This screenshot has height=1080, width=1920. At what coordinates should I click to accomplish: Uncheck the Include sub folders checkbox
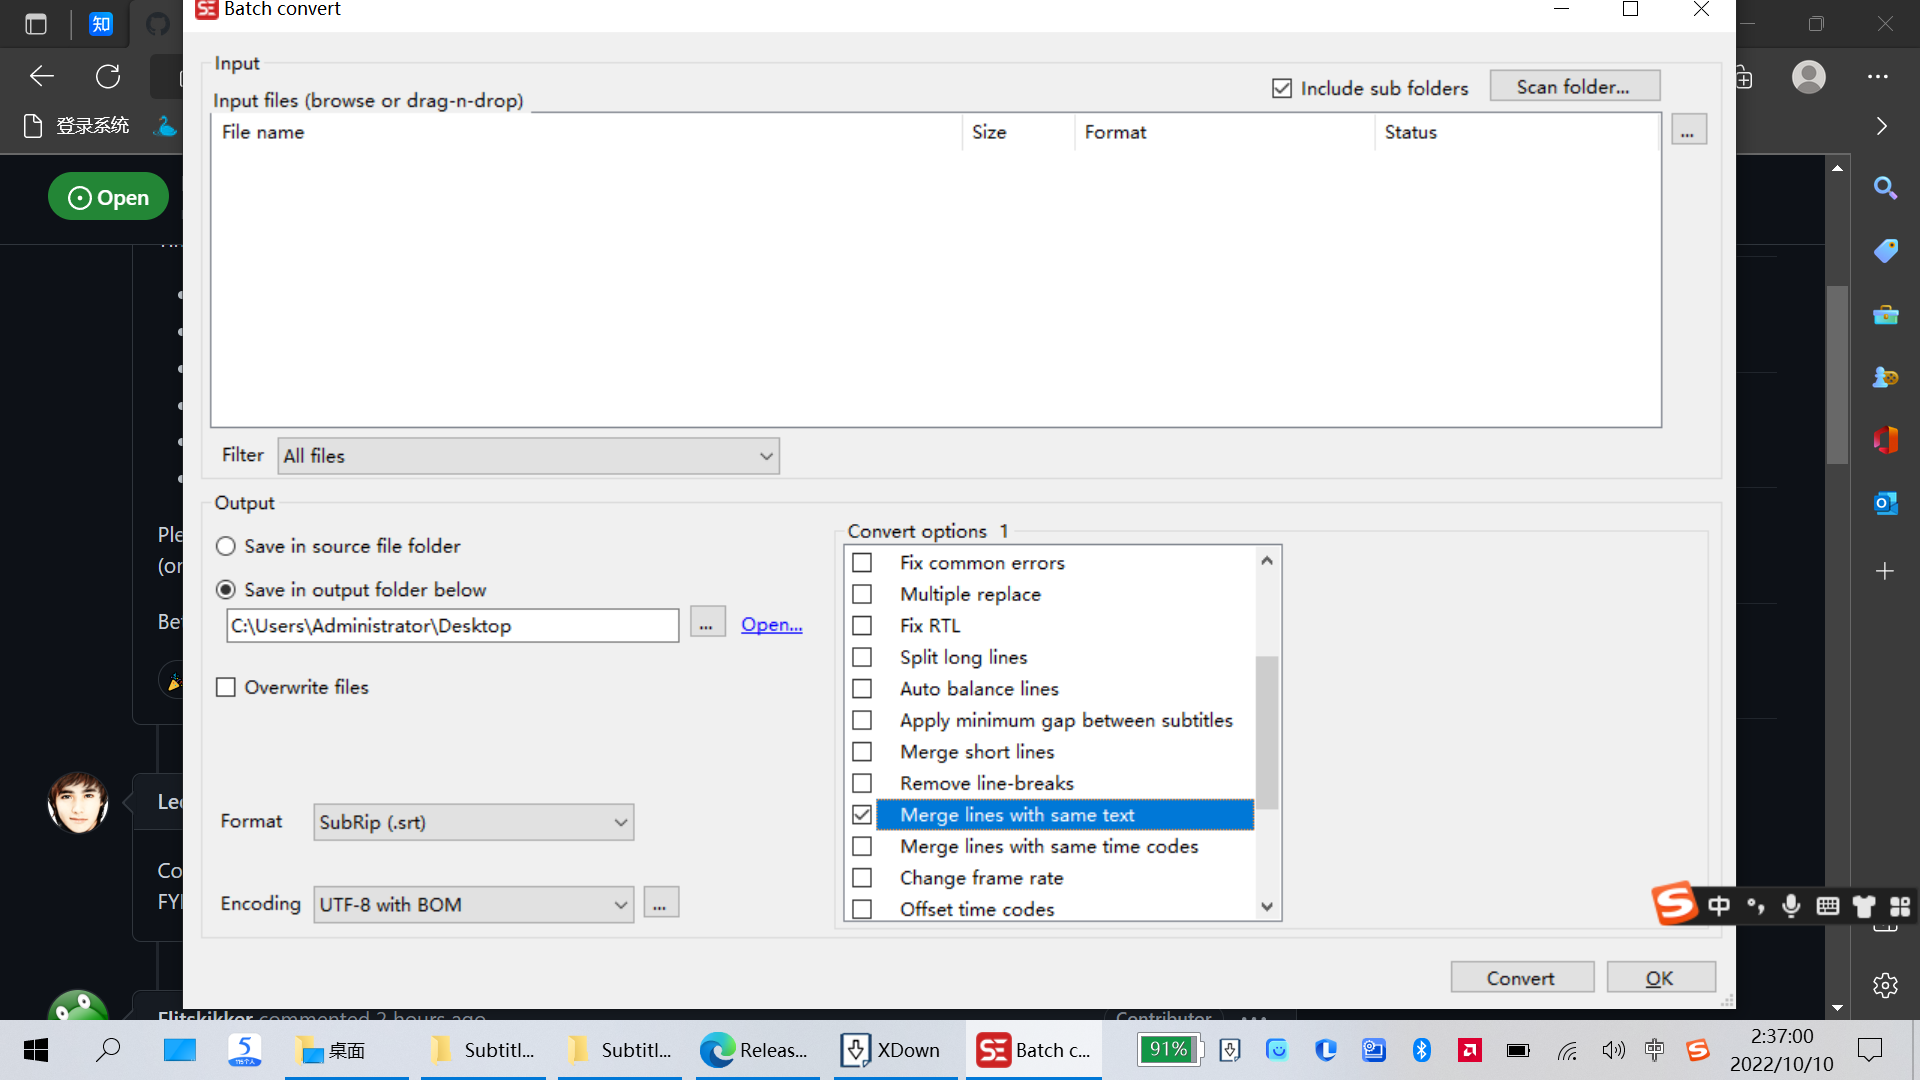1281,88
